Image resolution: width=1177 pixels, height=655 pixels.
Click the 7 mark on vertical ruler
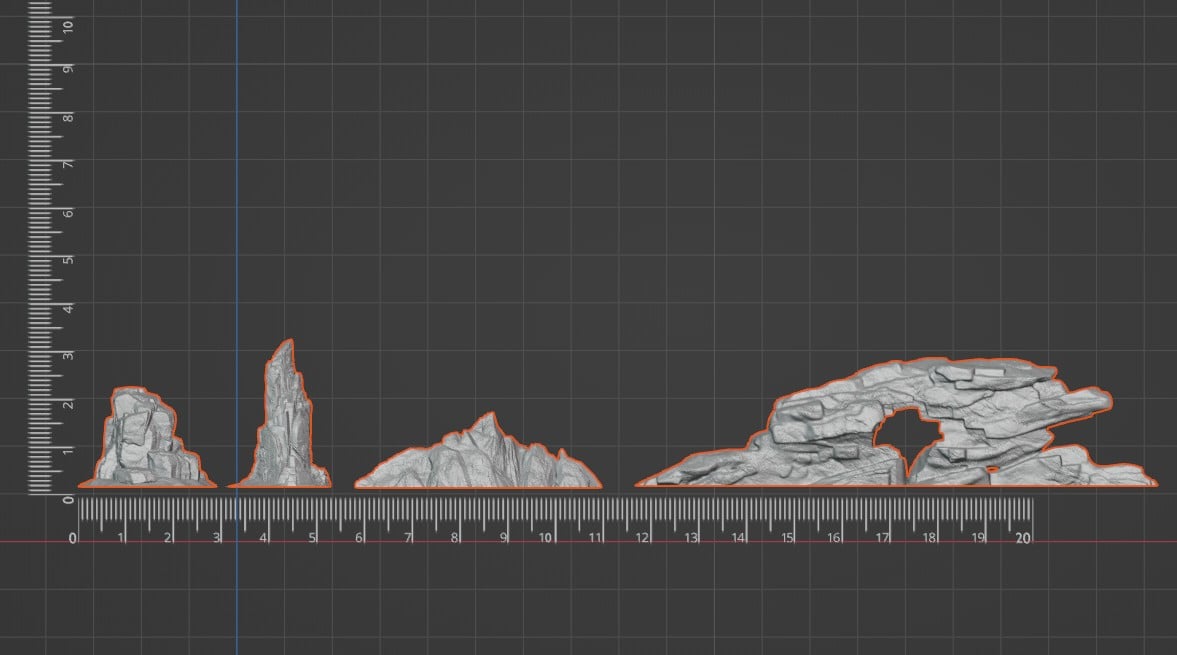(x=68, y=164)
